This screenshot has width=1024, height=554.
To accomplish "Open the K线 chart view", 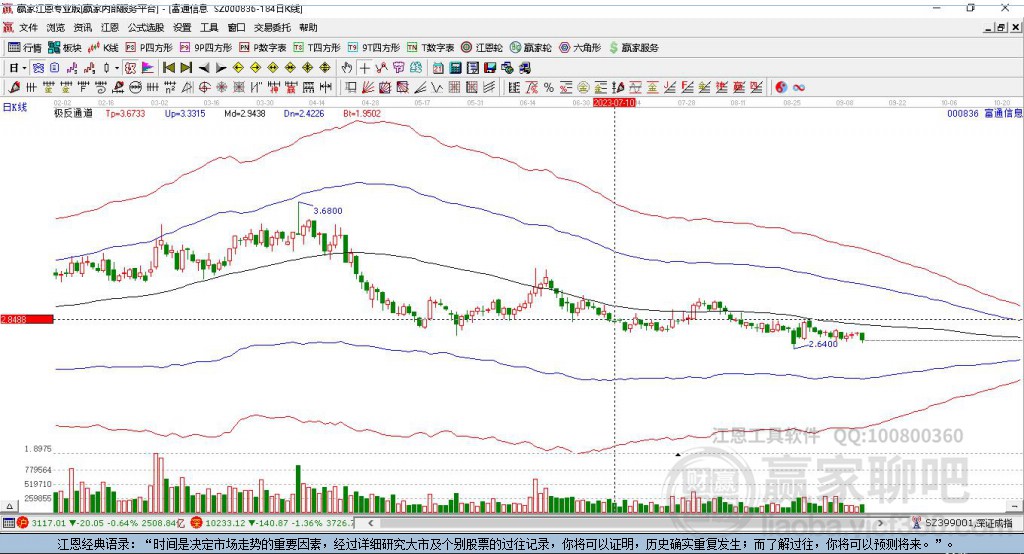I will pyautogui.click(x=103, y=48).
